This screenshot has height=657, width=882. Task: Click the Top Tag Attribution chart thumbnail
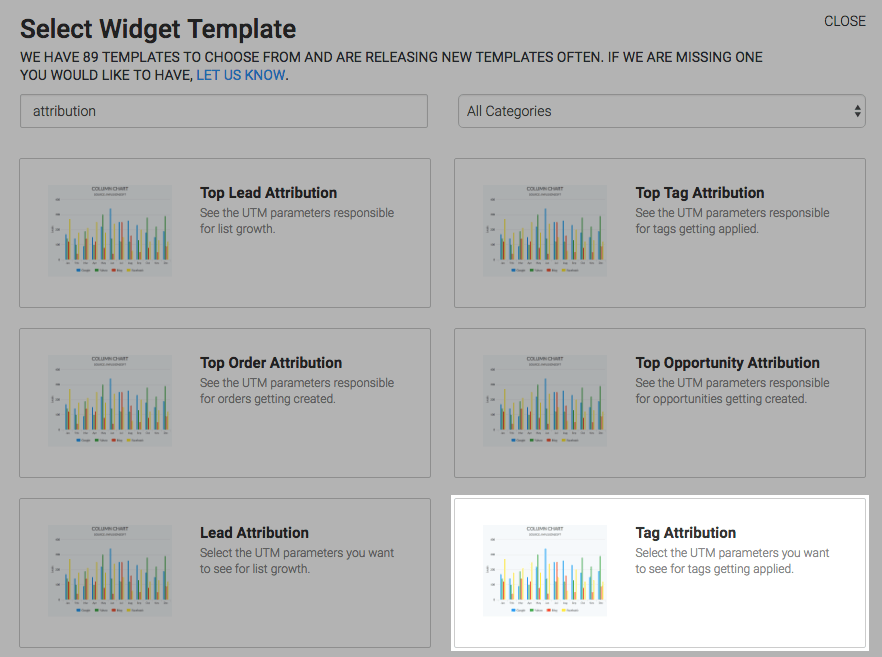(x=544, y=231)
